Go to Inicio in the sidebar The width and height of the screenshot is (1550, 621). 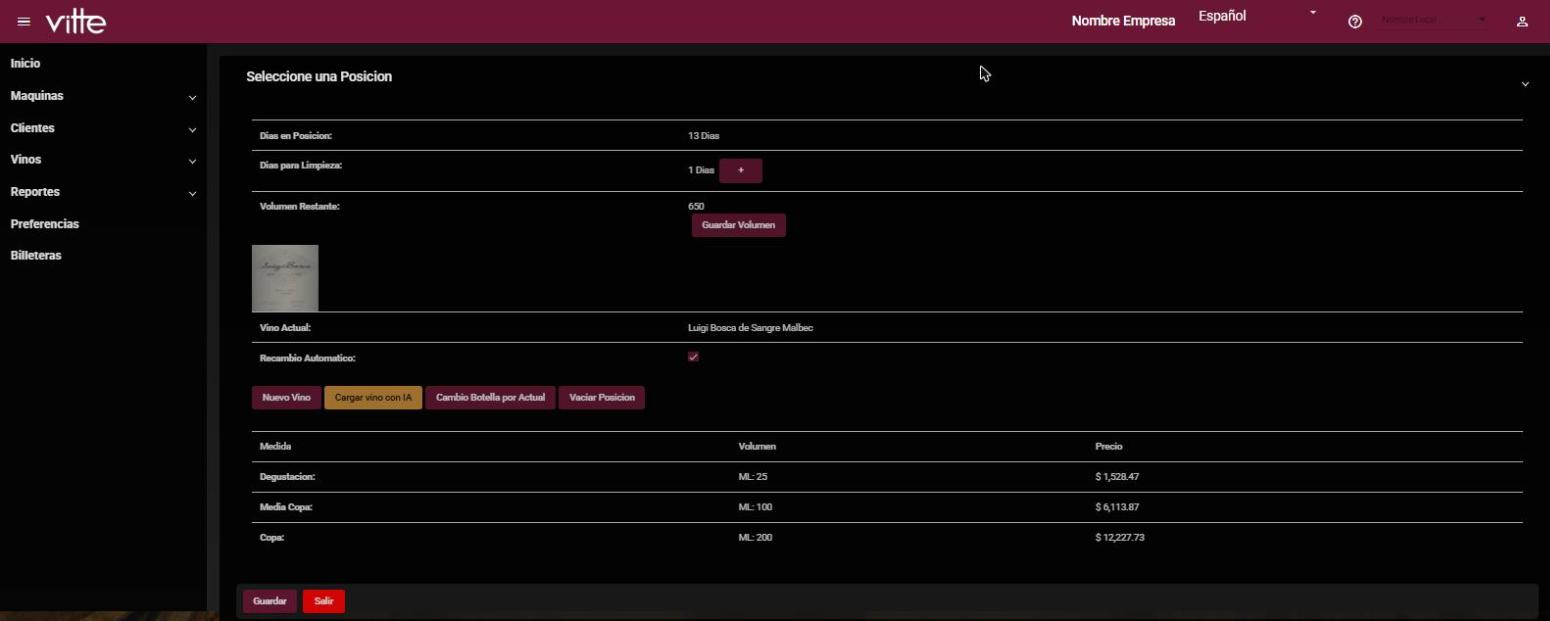[x=26, y=63]
